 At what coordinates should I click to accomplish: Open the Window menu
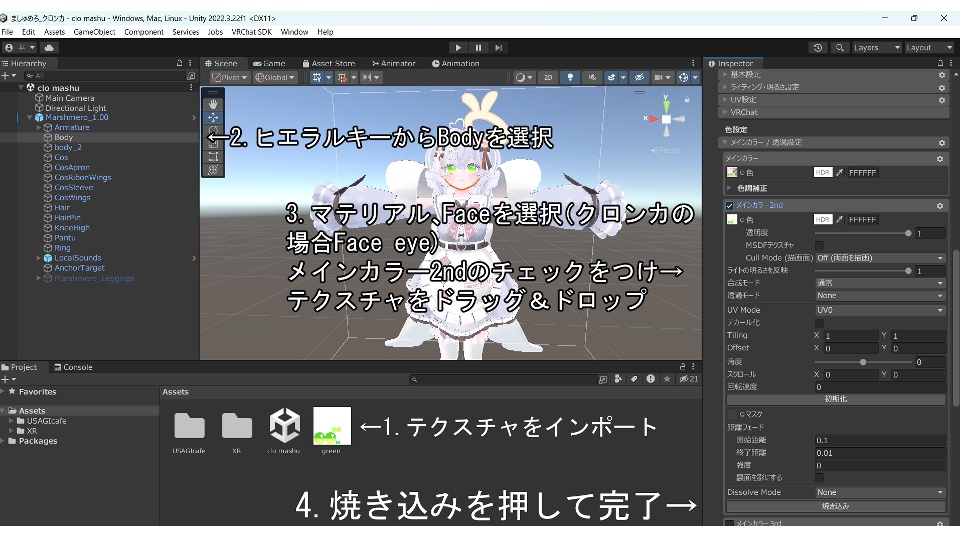click(x=294, y=32)
